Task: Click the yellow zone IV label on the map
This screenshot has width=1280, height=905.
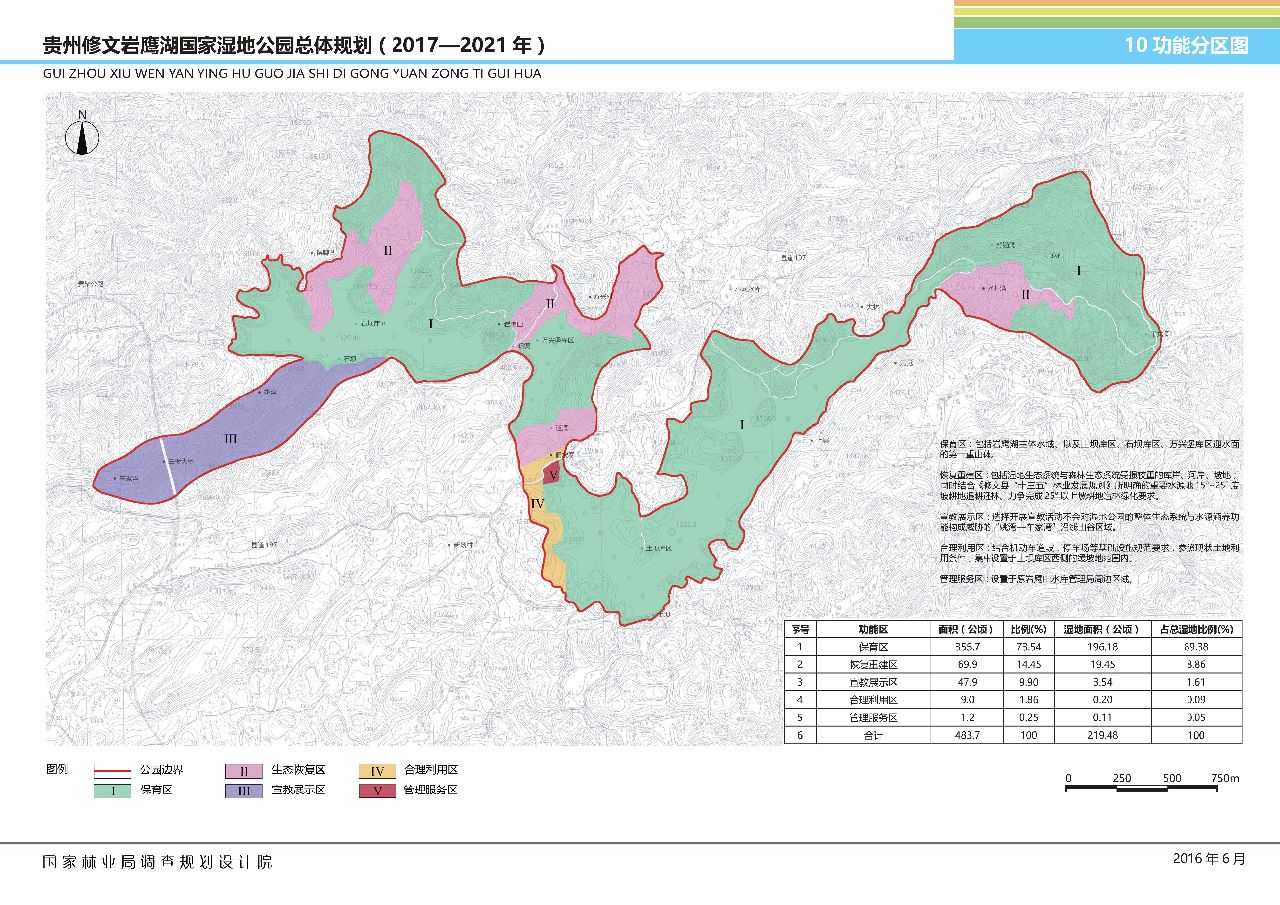Action: click(537, 504)
